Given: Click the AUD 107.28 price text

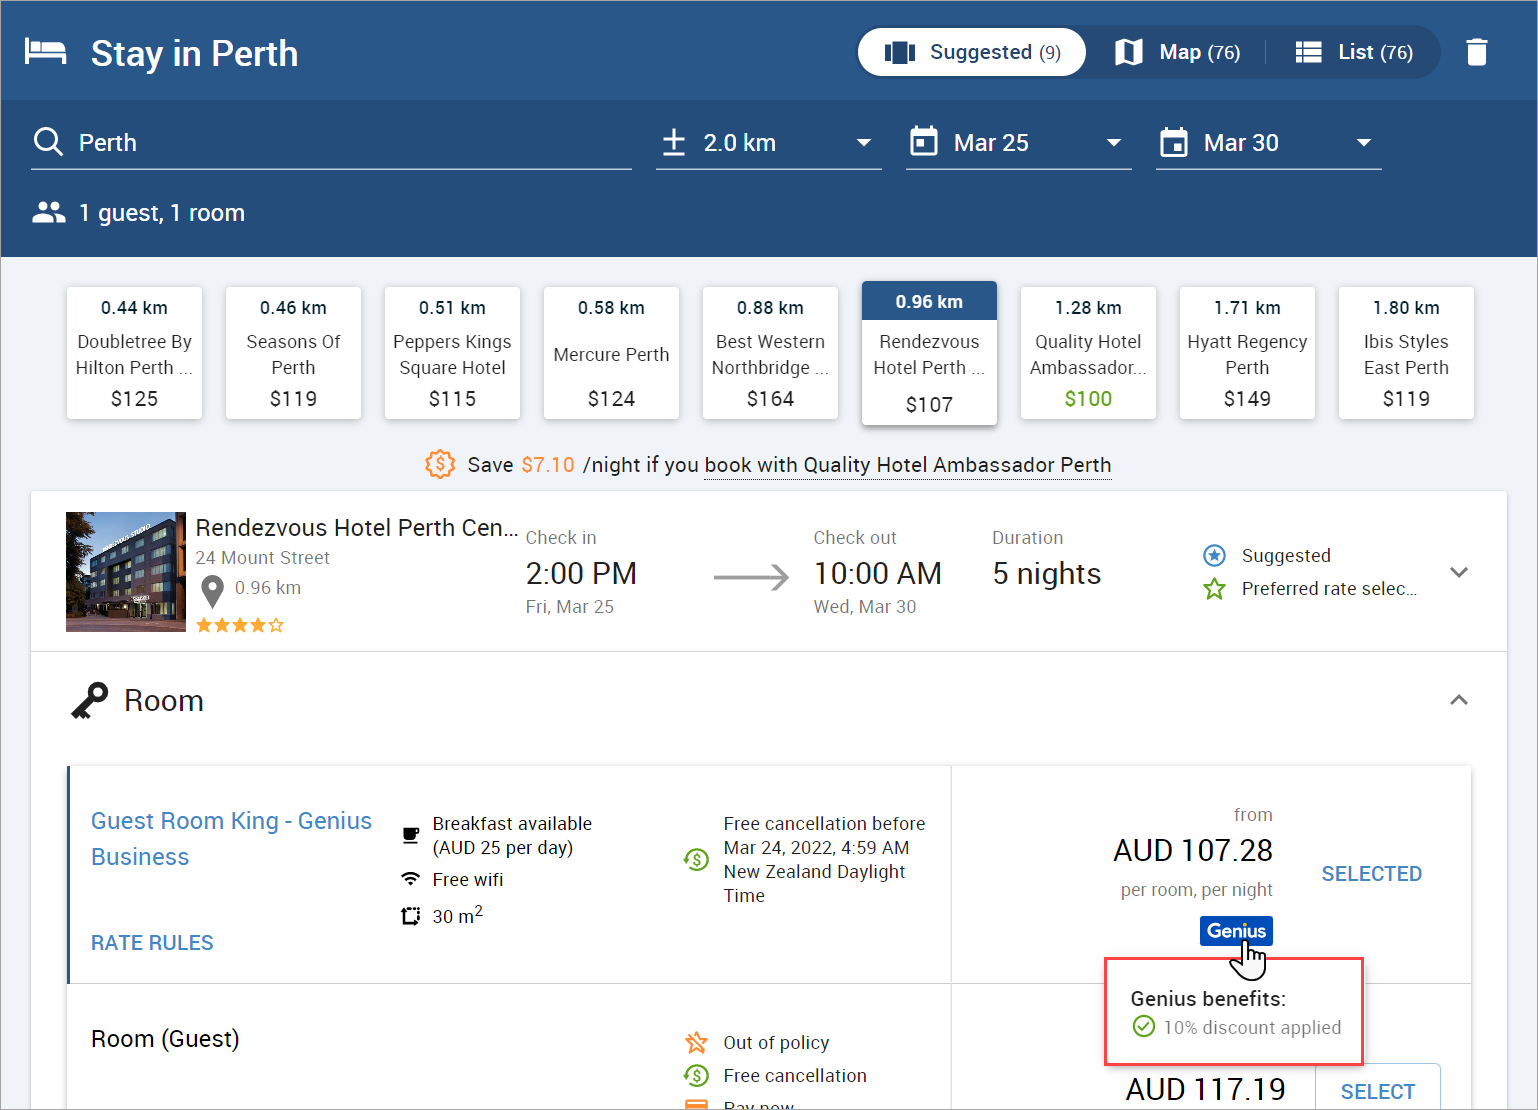Looking at the screenshot, I should (x=1193, y=850).
